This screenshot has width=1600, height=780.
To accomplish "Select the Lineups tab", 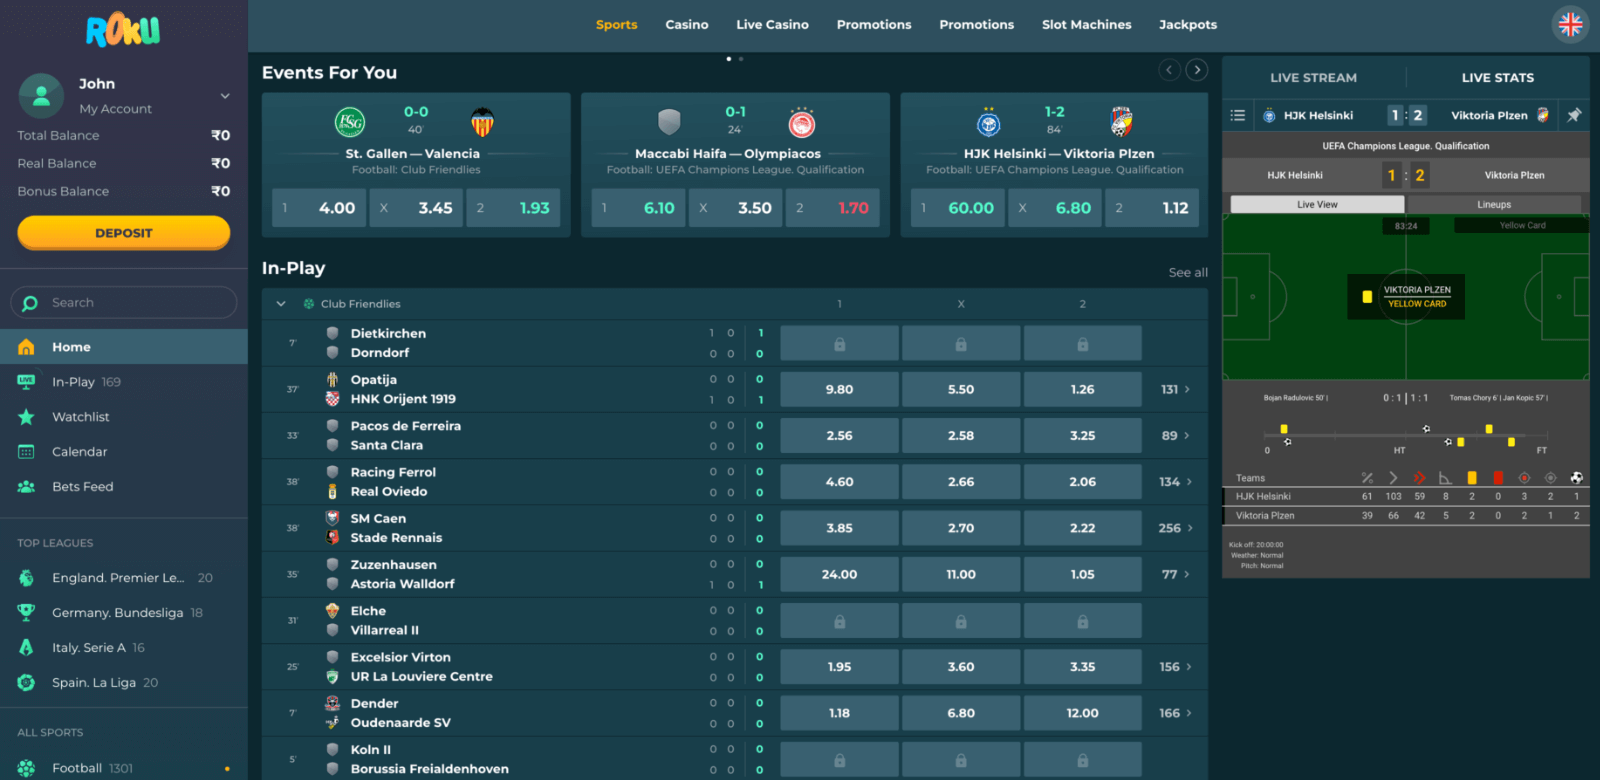I will coord(1494,204).
